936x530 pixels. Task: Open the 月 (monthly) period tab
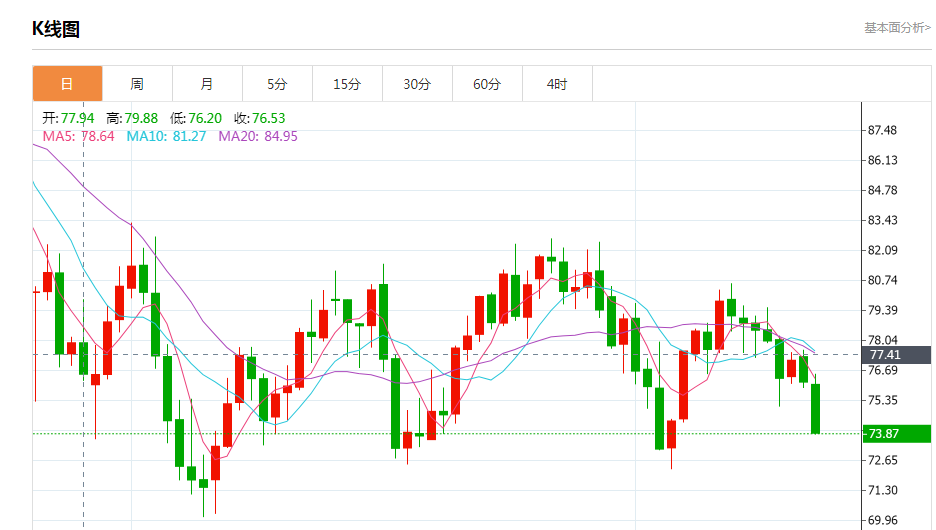point(207,84)
